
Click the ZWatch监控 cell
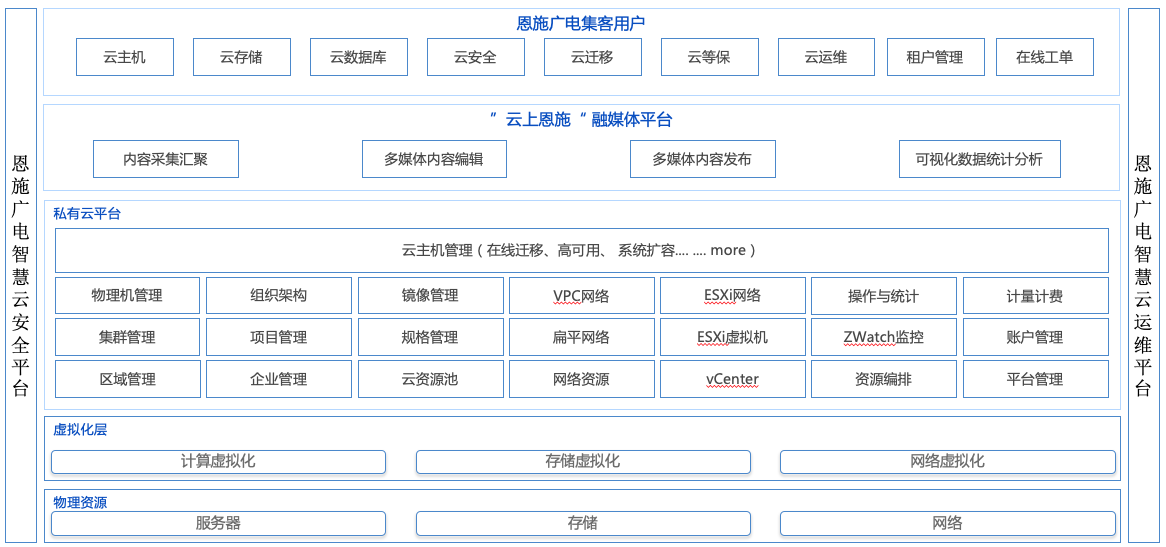click(883, 338)
